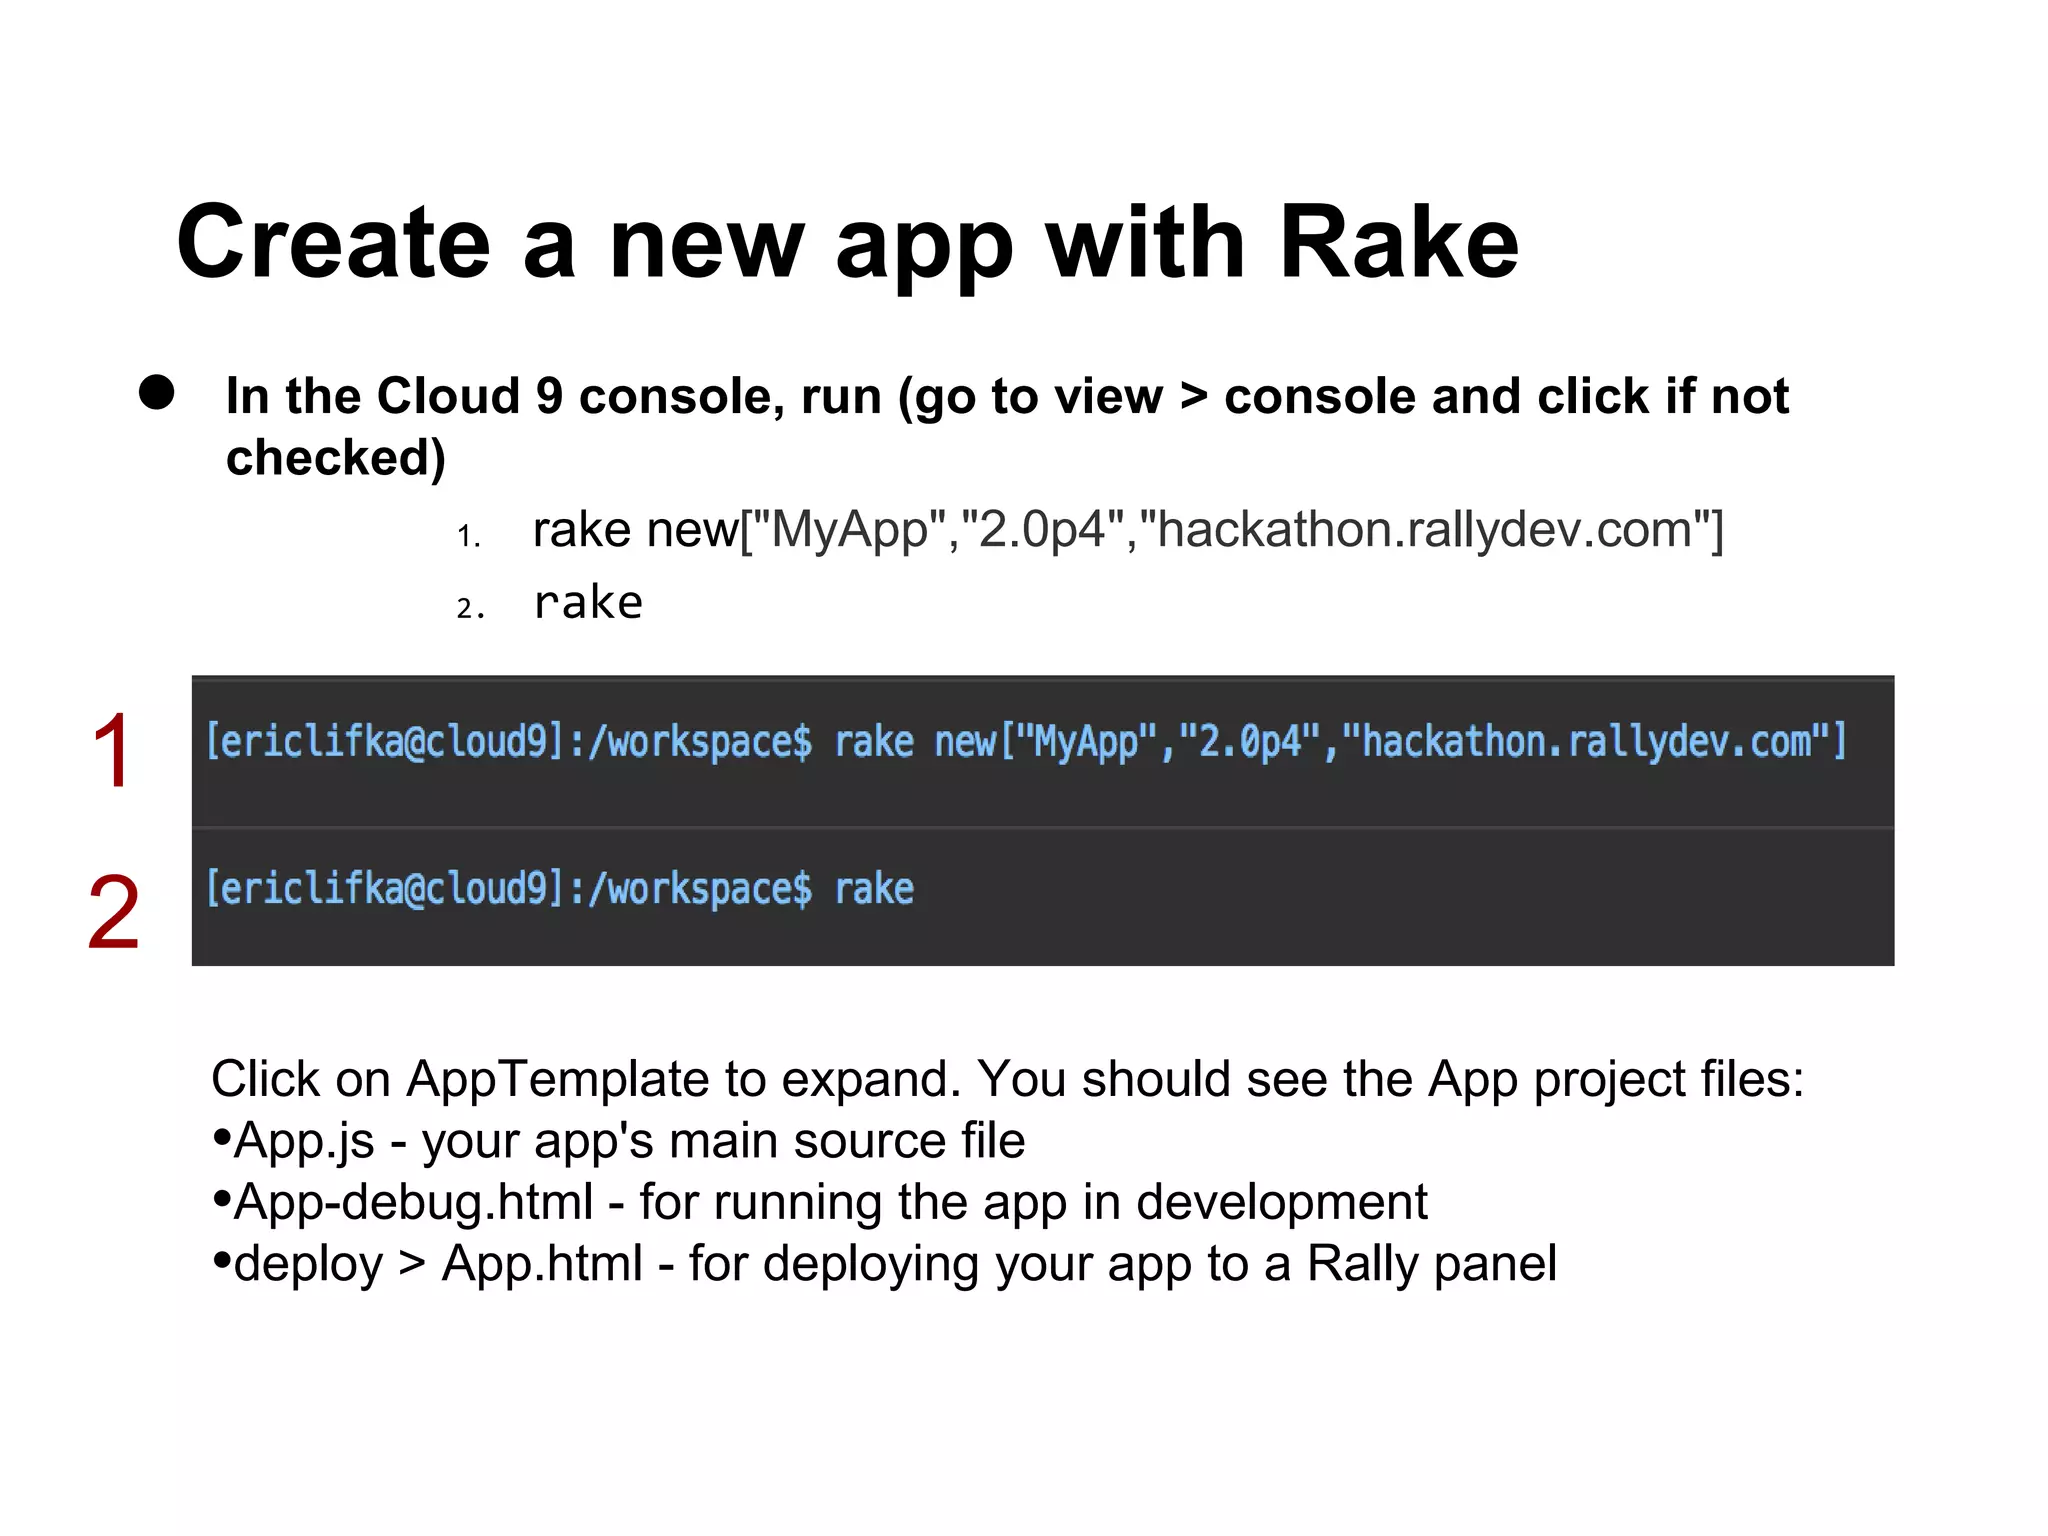The width and height of the screenshot is (2048, 1536).
Task: Click 'App.js - your app's main source file'
Action: pos(620,1141)
